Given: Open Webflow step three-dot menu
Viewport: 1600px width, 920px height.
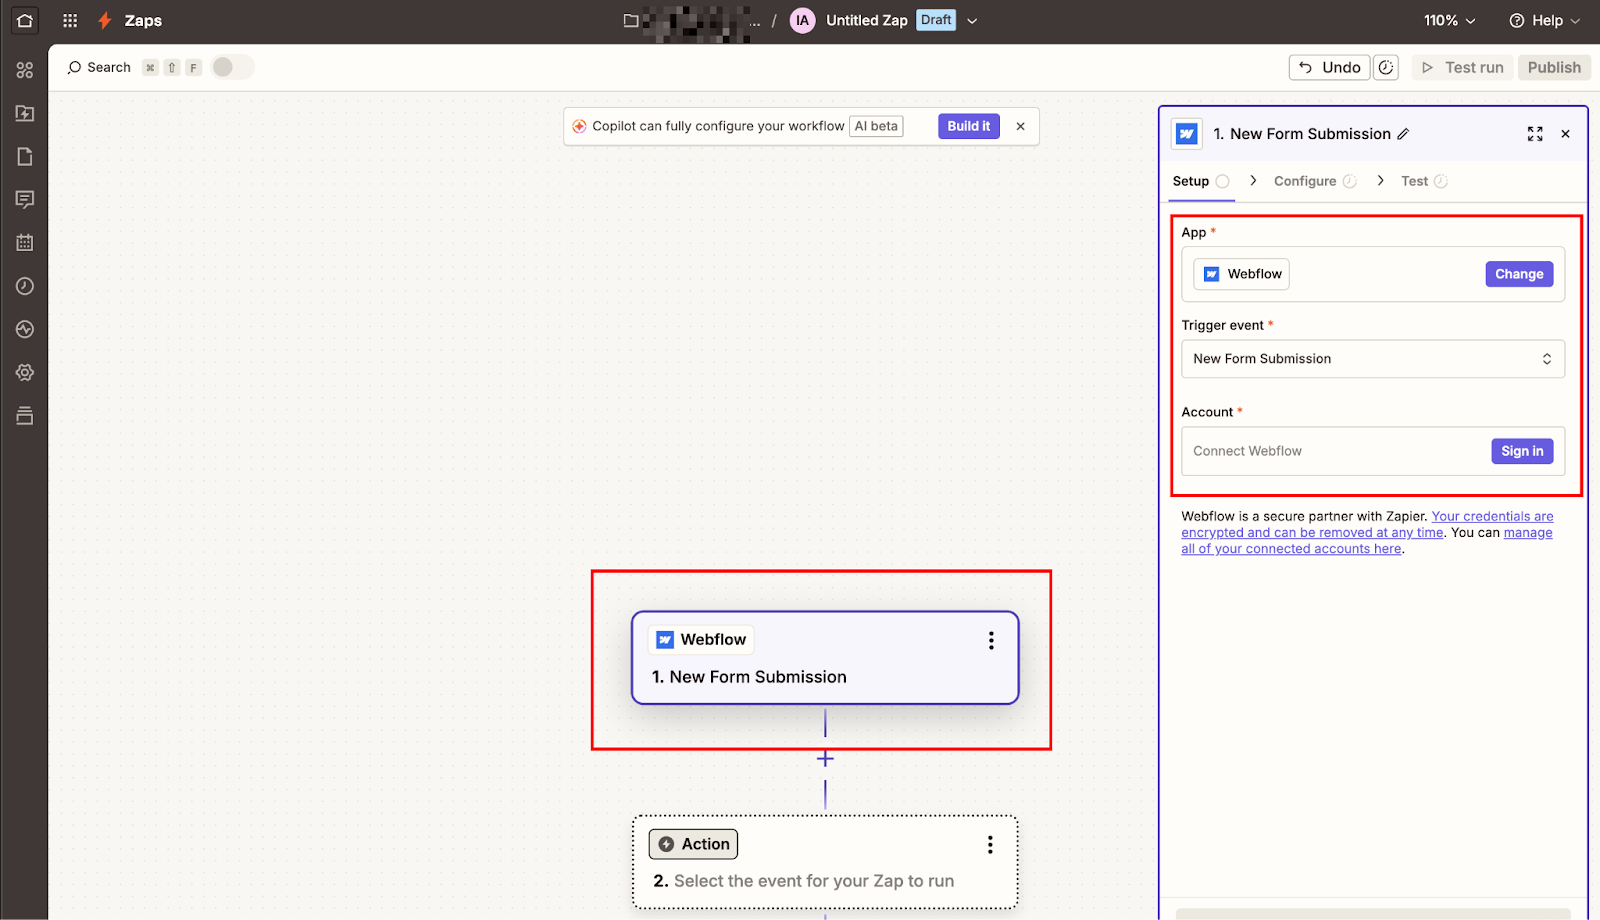Looking at the screenshot, I should 991,641.
